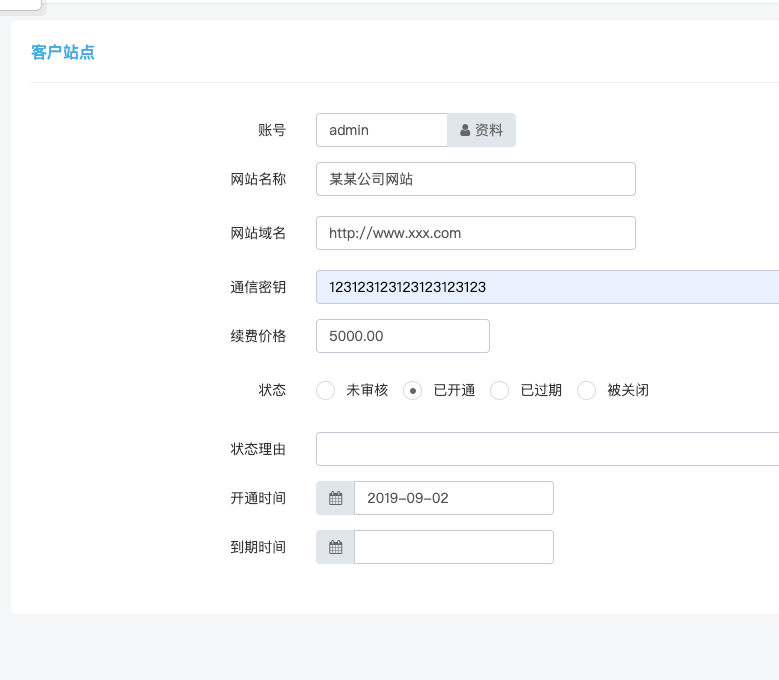Focus the empty 到期时间 date field
The height and width of the screenshot is (680, 779).
pyautogui.click(x=454, y=547)
